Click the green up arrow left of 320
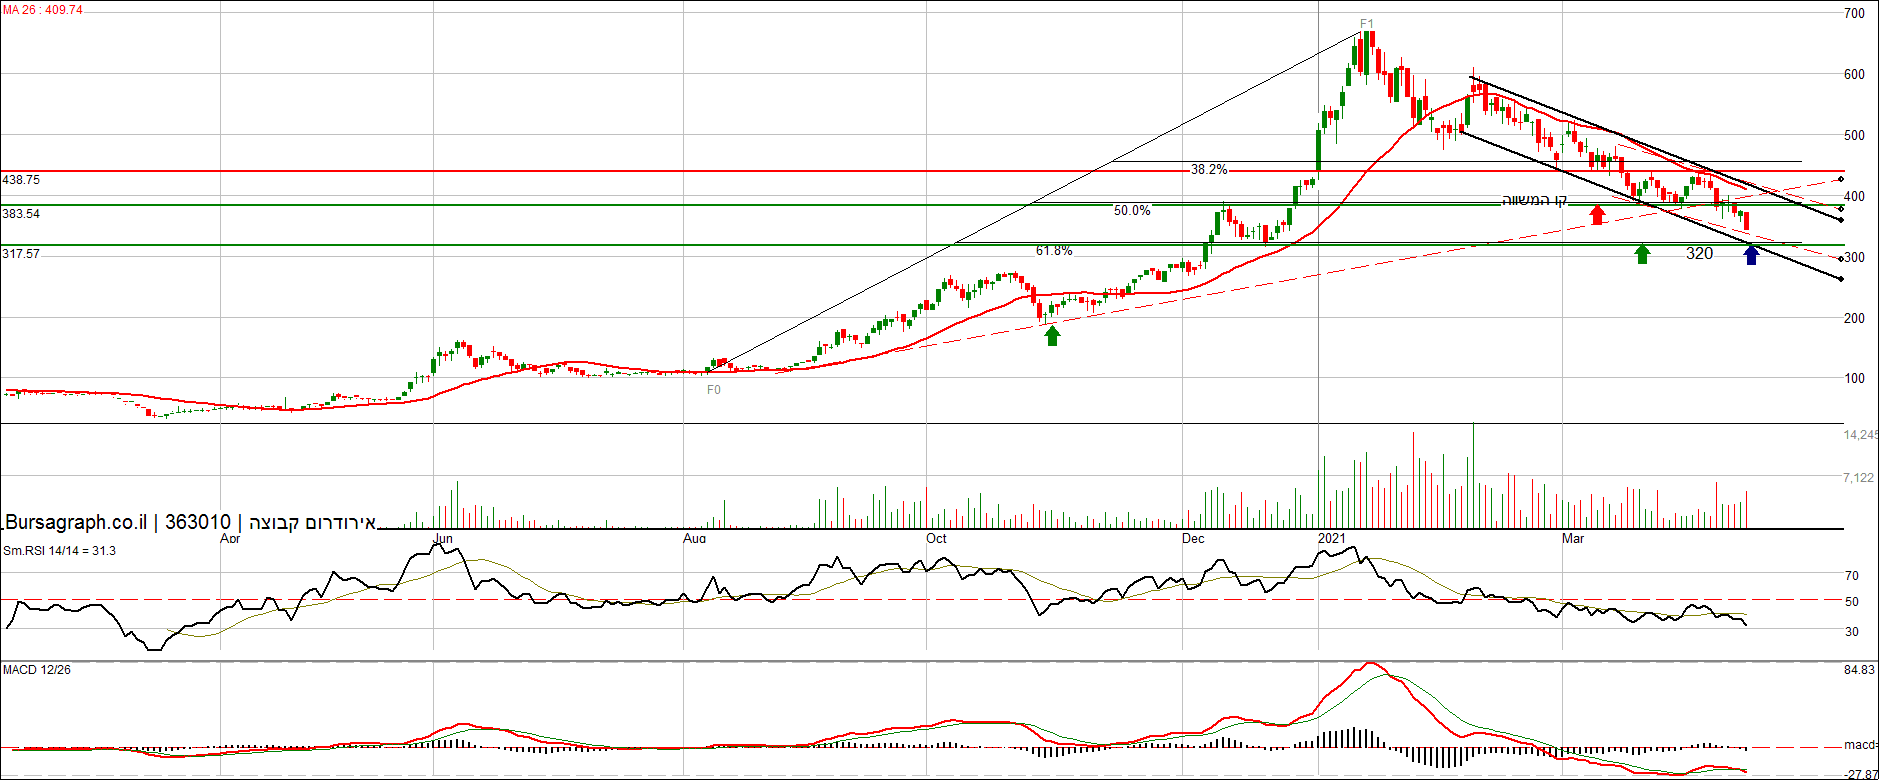 click(x=1642, y=254)
